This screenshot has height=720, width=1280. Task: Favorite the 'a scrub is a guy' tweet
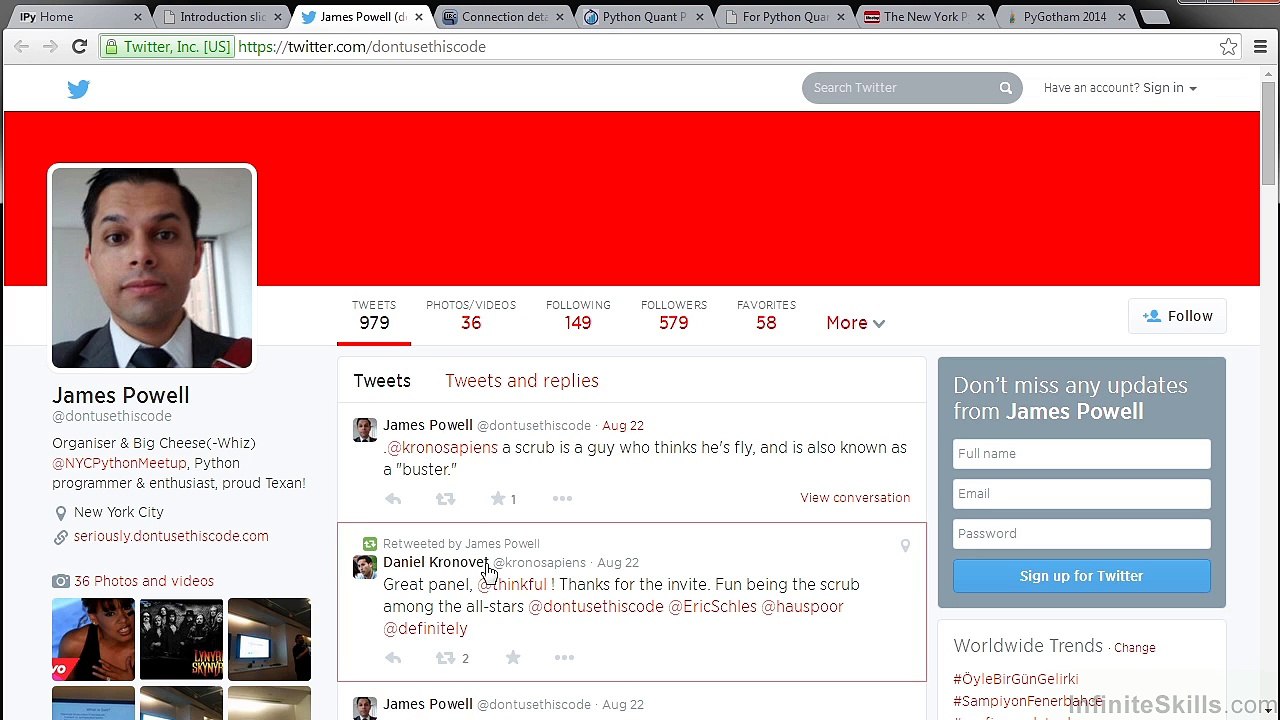[x=497, y=499]
